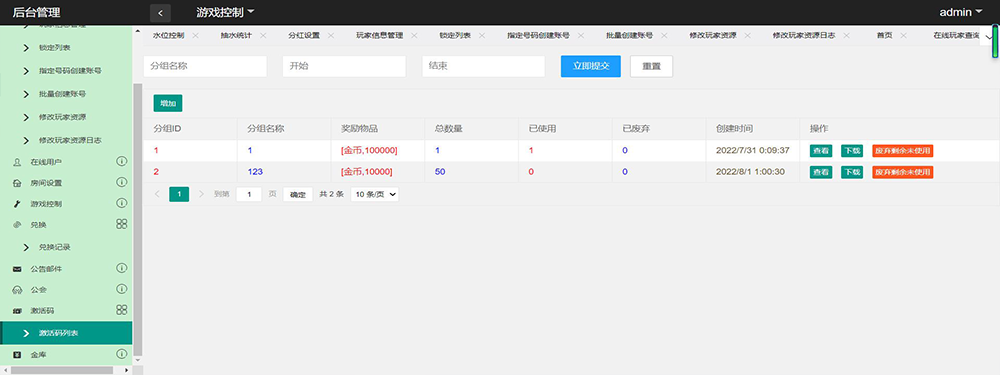Click the blue 立即提交 submit button
1000x375 pixels.
point(591,66)
